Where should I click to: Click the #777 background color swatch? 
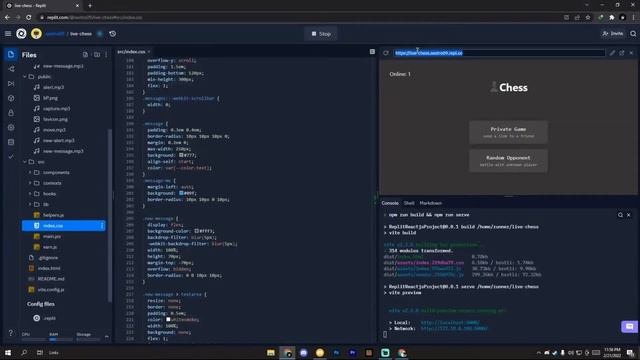point(181,155)
